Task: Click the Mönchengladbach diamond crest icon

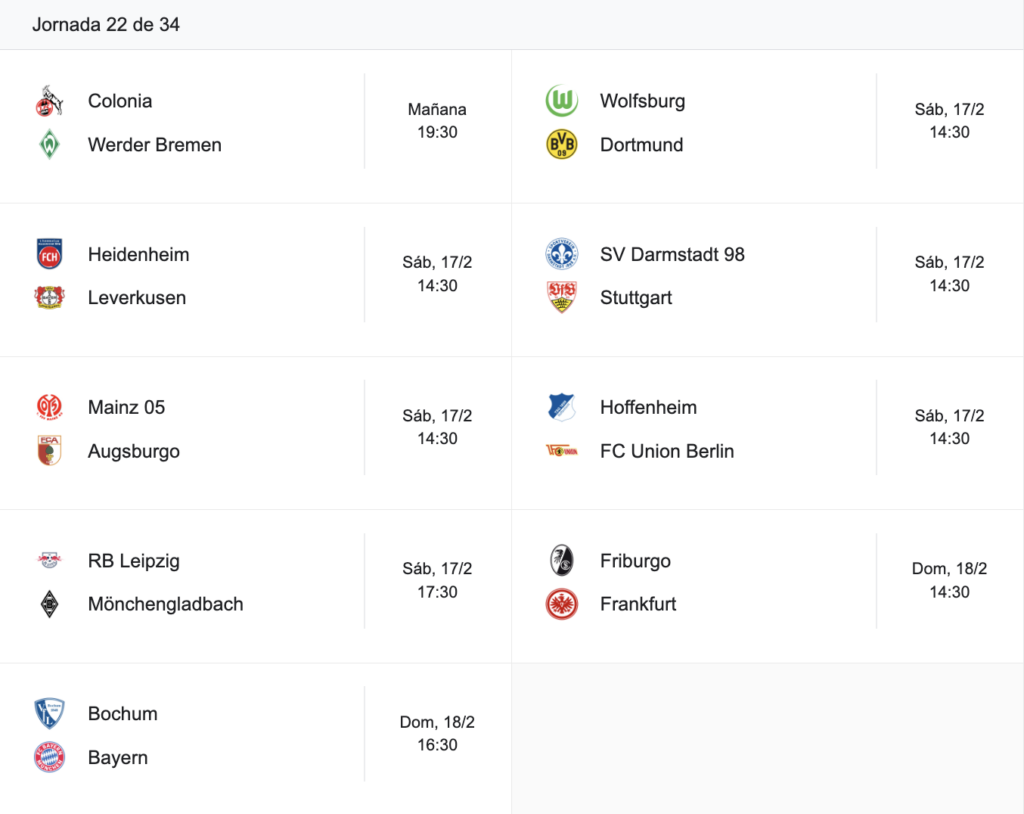Action: [x=49, y=604]
